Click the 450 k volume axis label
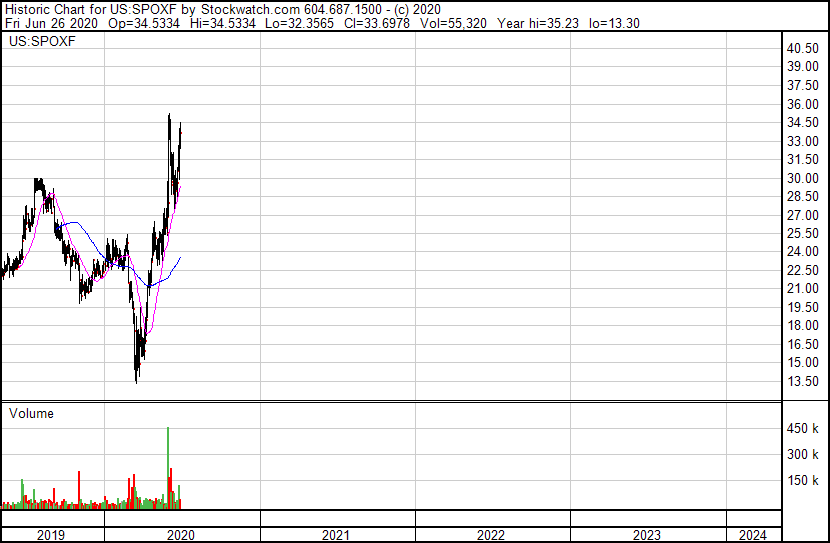The width and height of the screenshot is (830, 543). point(803,428)
